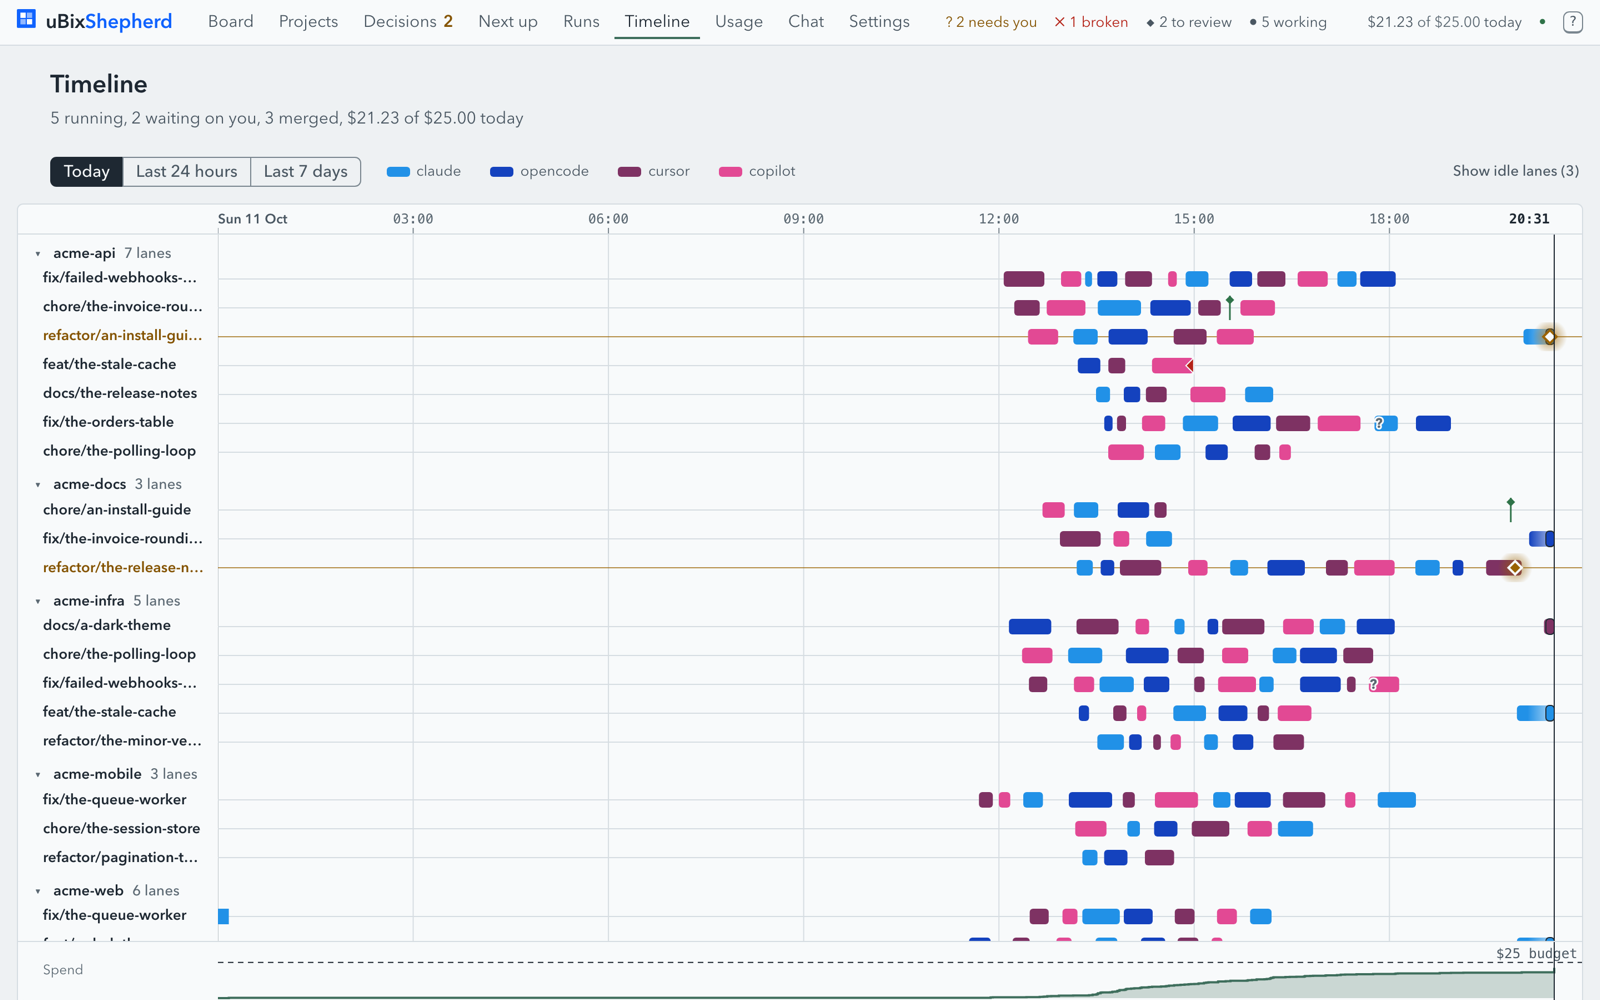This screenshot has width=1600, height=1000.
Task: Select the chore/the-session-store lane label
Action: click(x=121, y=829)
